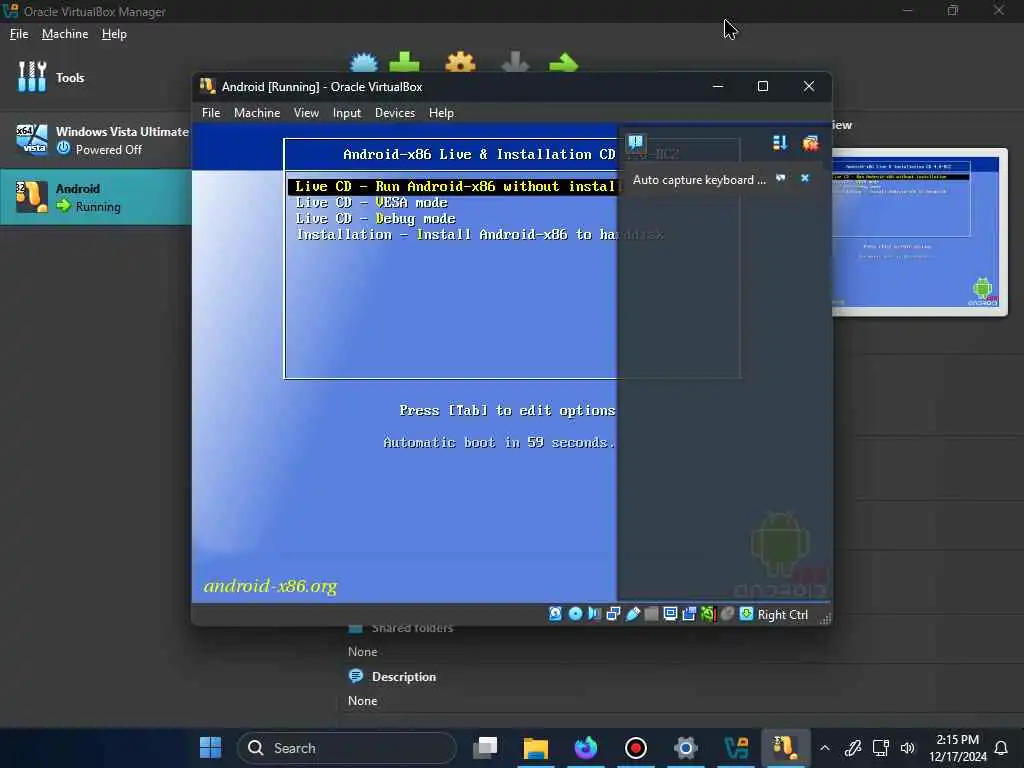Viewport: 1024px width, 768px height.
Task: Click the hard disk activity status icon
Action: pyautogui.click(x=555, y=614)
